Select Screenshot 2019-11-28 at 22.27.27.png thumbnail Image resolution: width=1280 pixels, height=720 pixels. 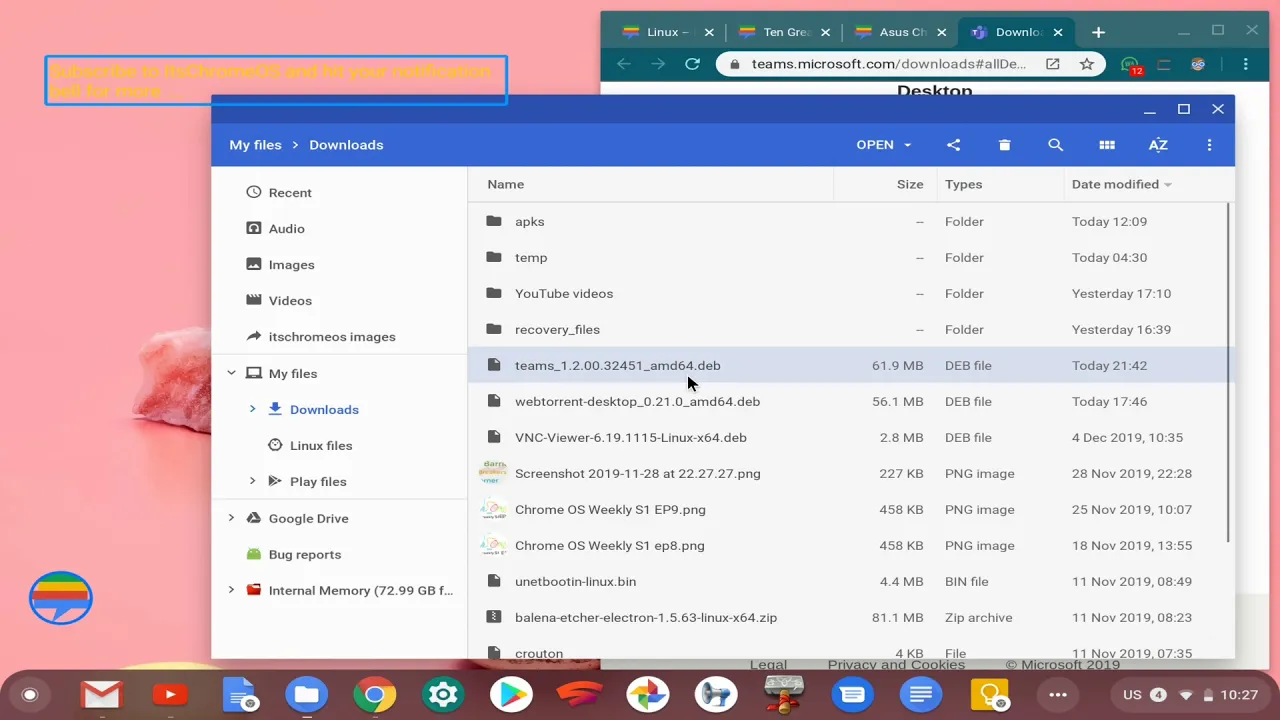pyautogui.click(x=493, y=473)
